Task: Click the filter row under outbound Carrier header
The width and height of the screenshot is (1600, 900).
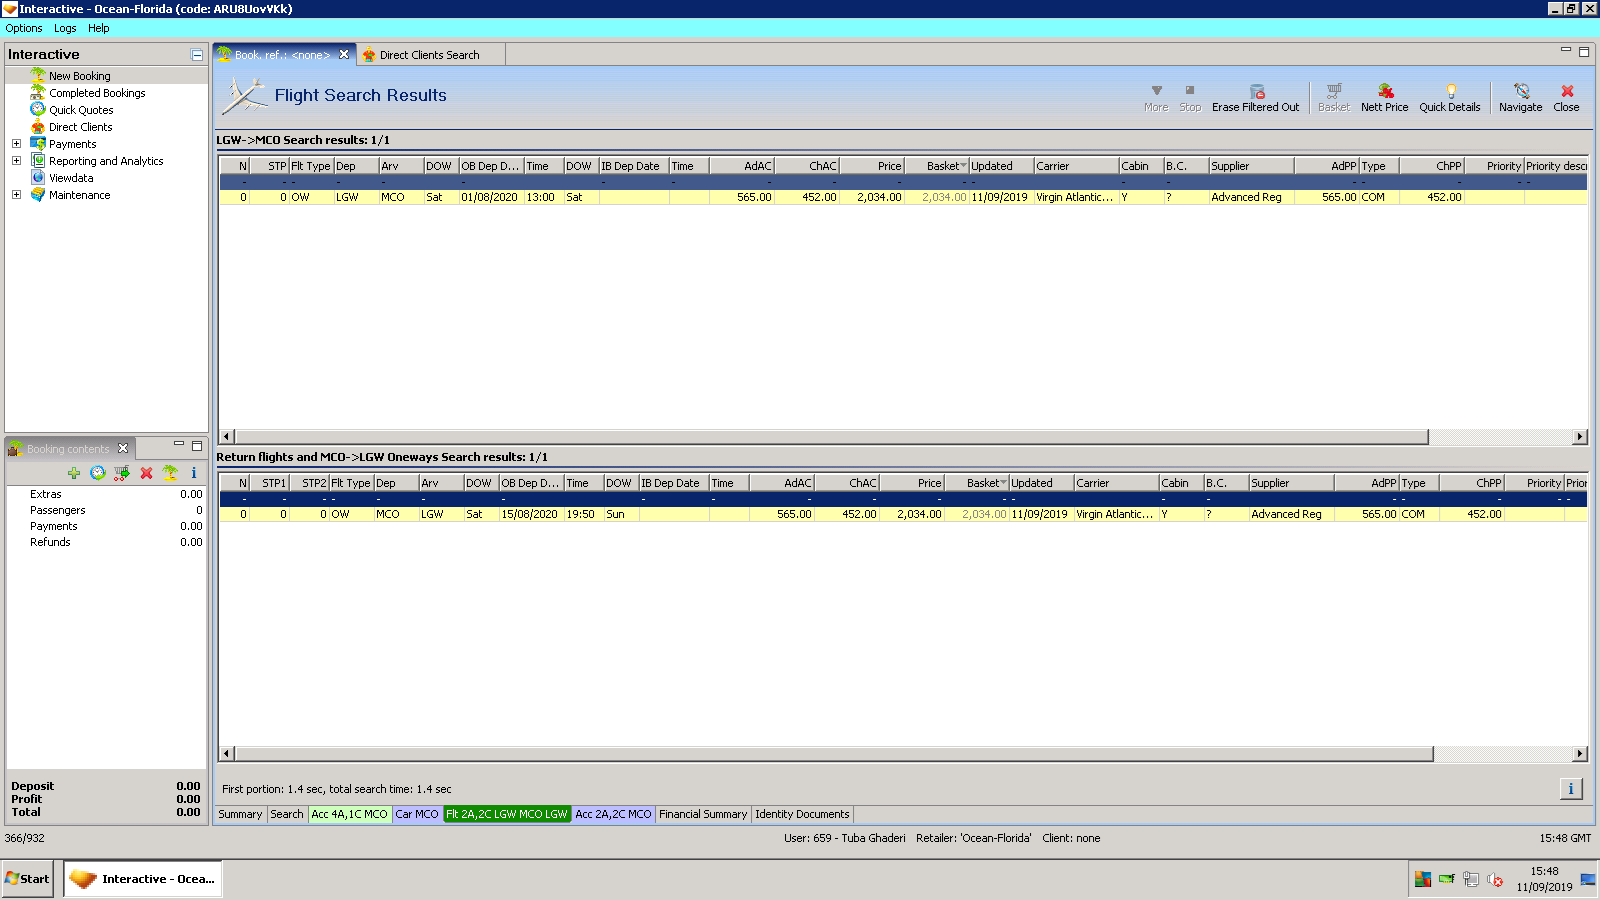Action: coord(1076,183)
